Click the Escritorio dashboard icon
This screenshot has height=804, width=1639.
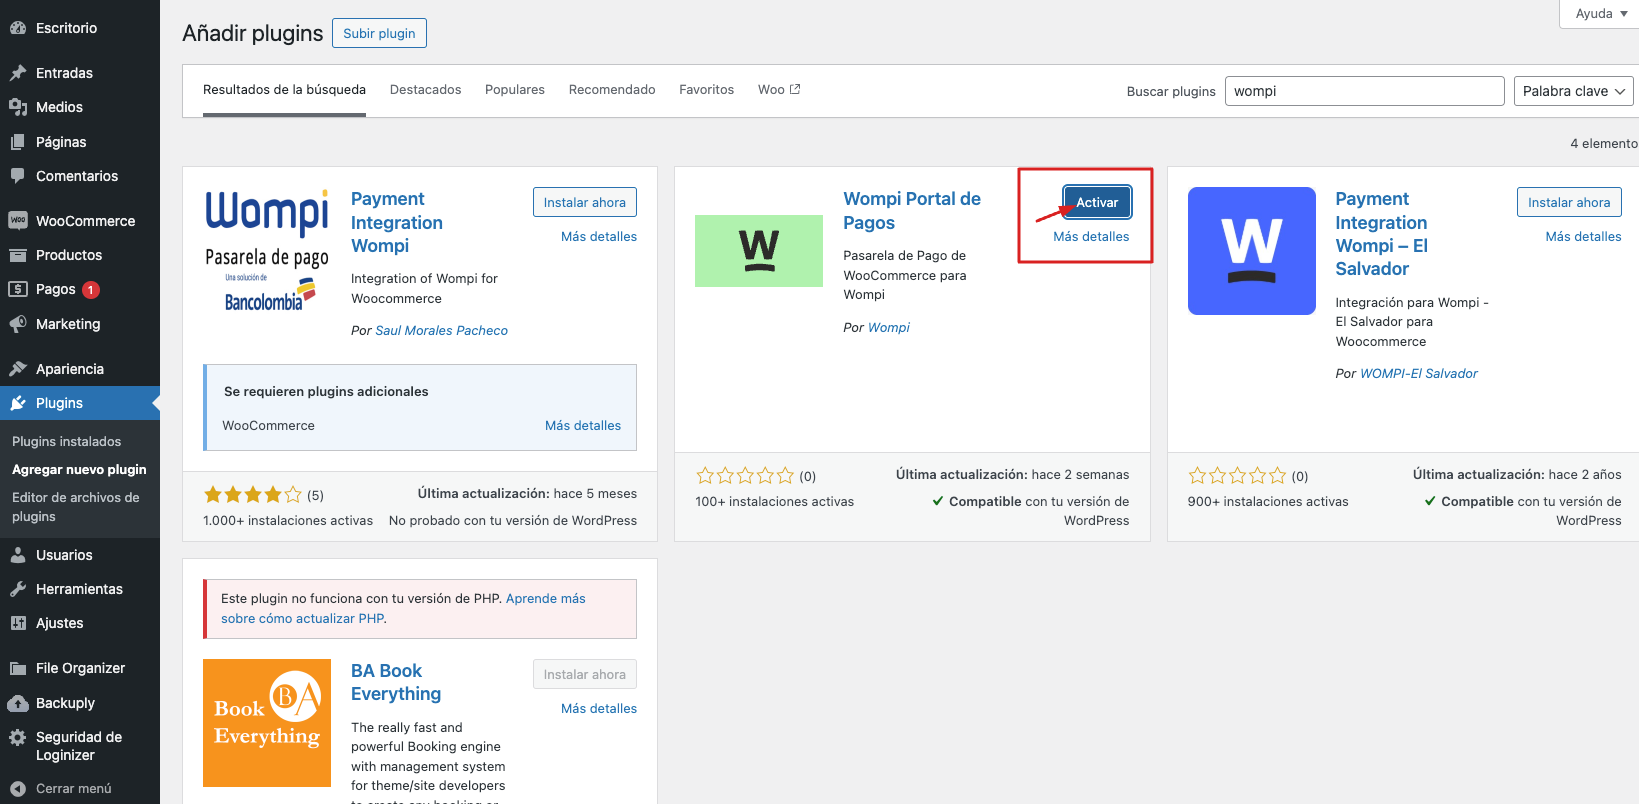coord(17,28)
